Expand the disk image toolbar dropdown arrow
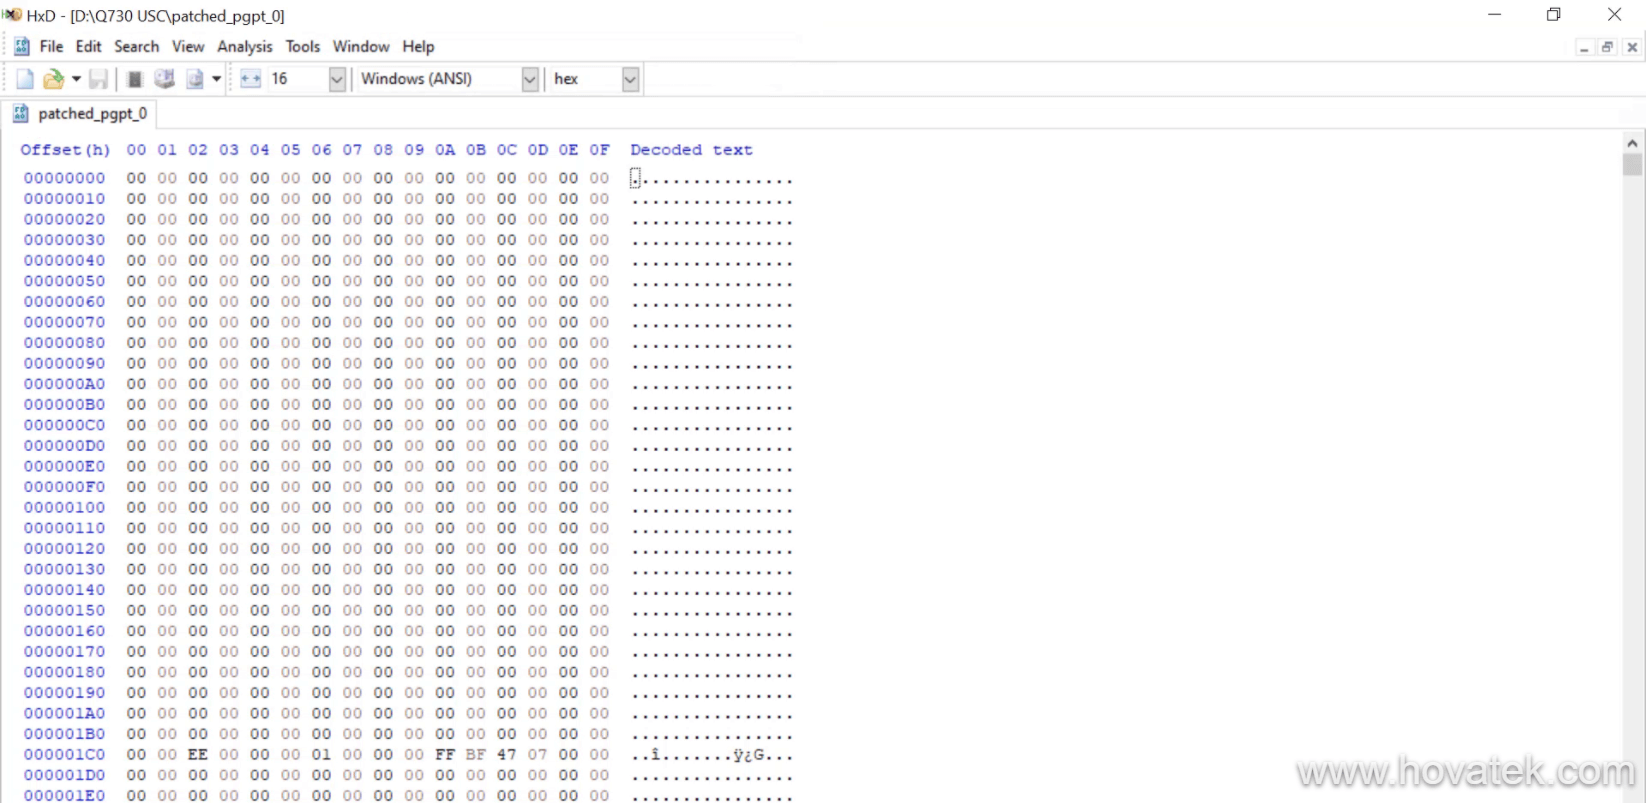 point(216,79)
